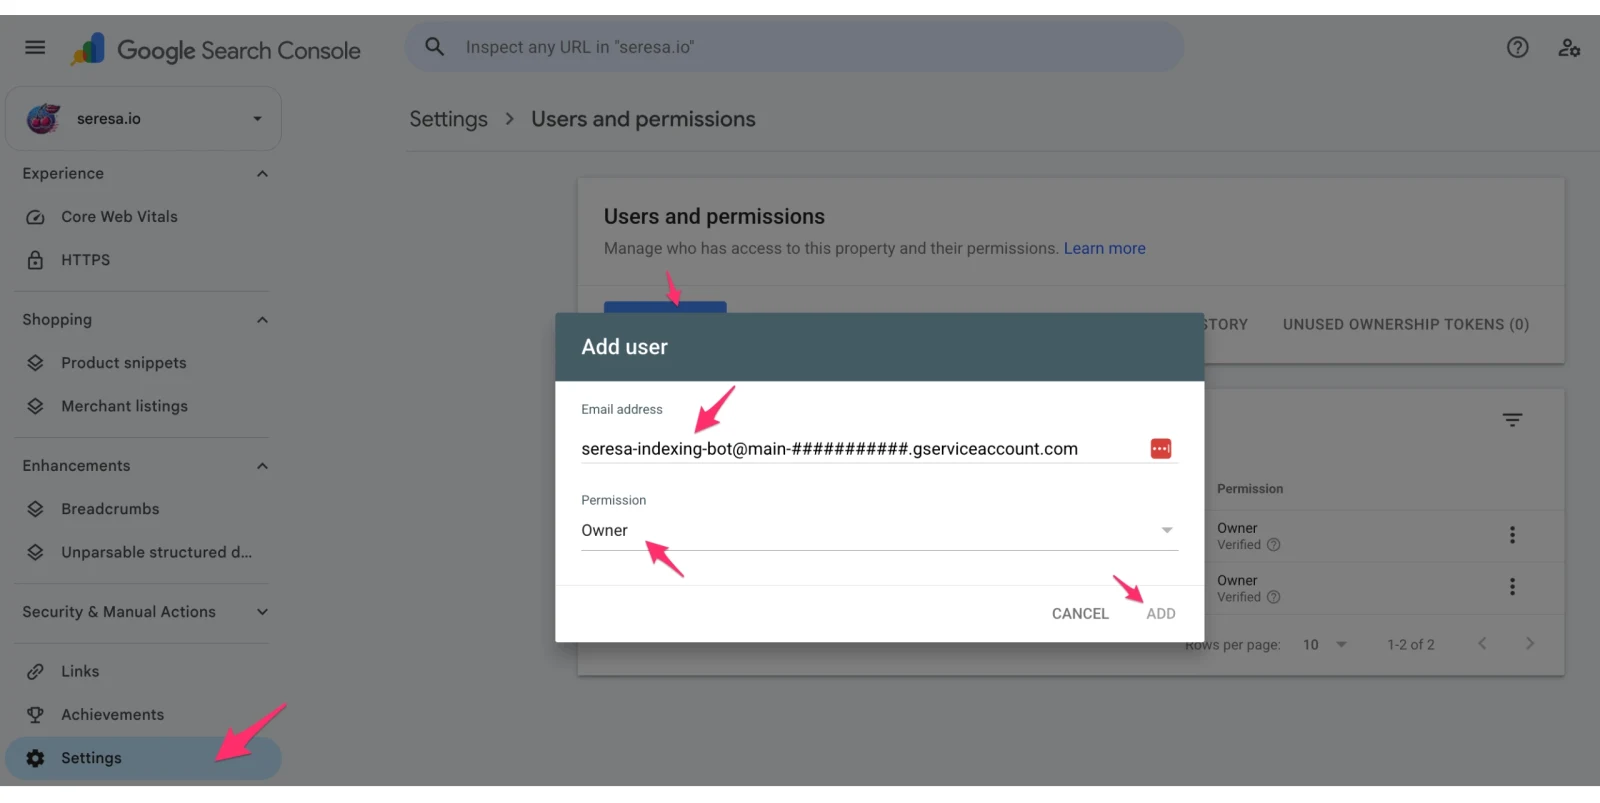Collapse the Enhancements section
This screenshot has height=803, width=1600.
[x=262, y=466]
